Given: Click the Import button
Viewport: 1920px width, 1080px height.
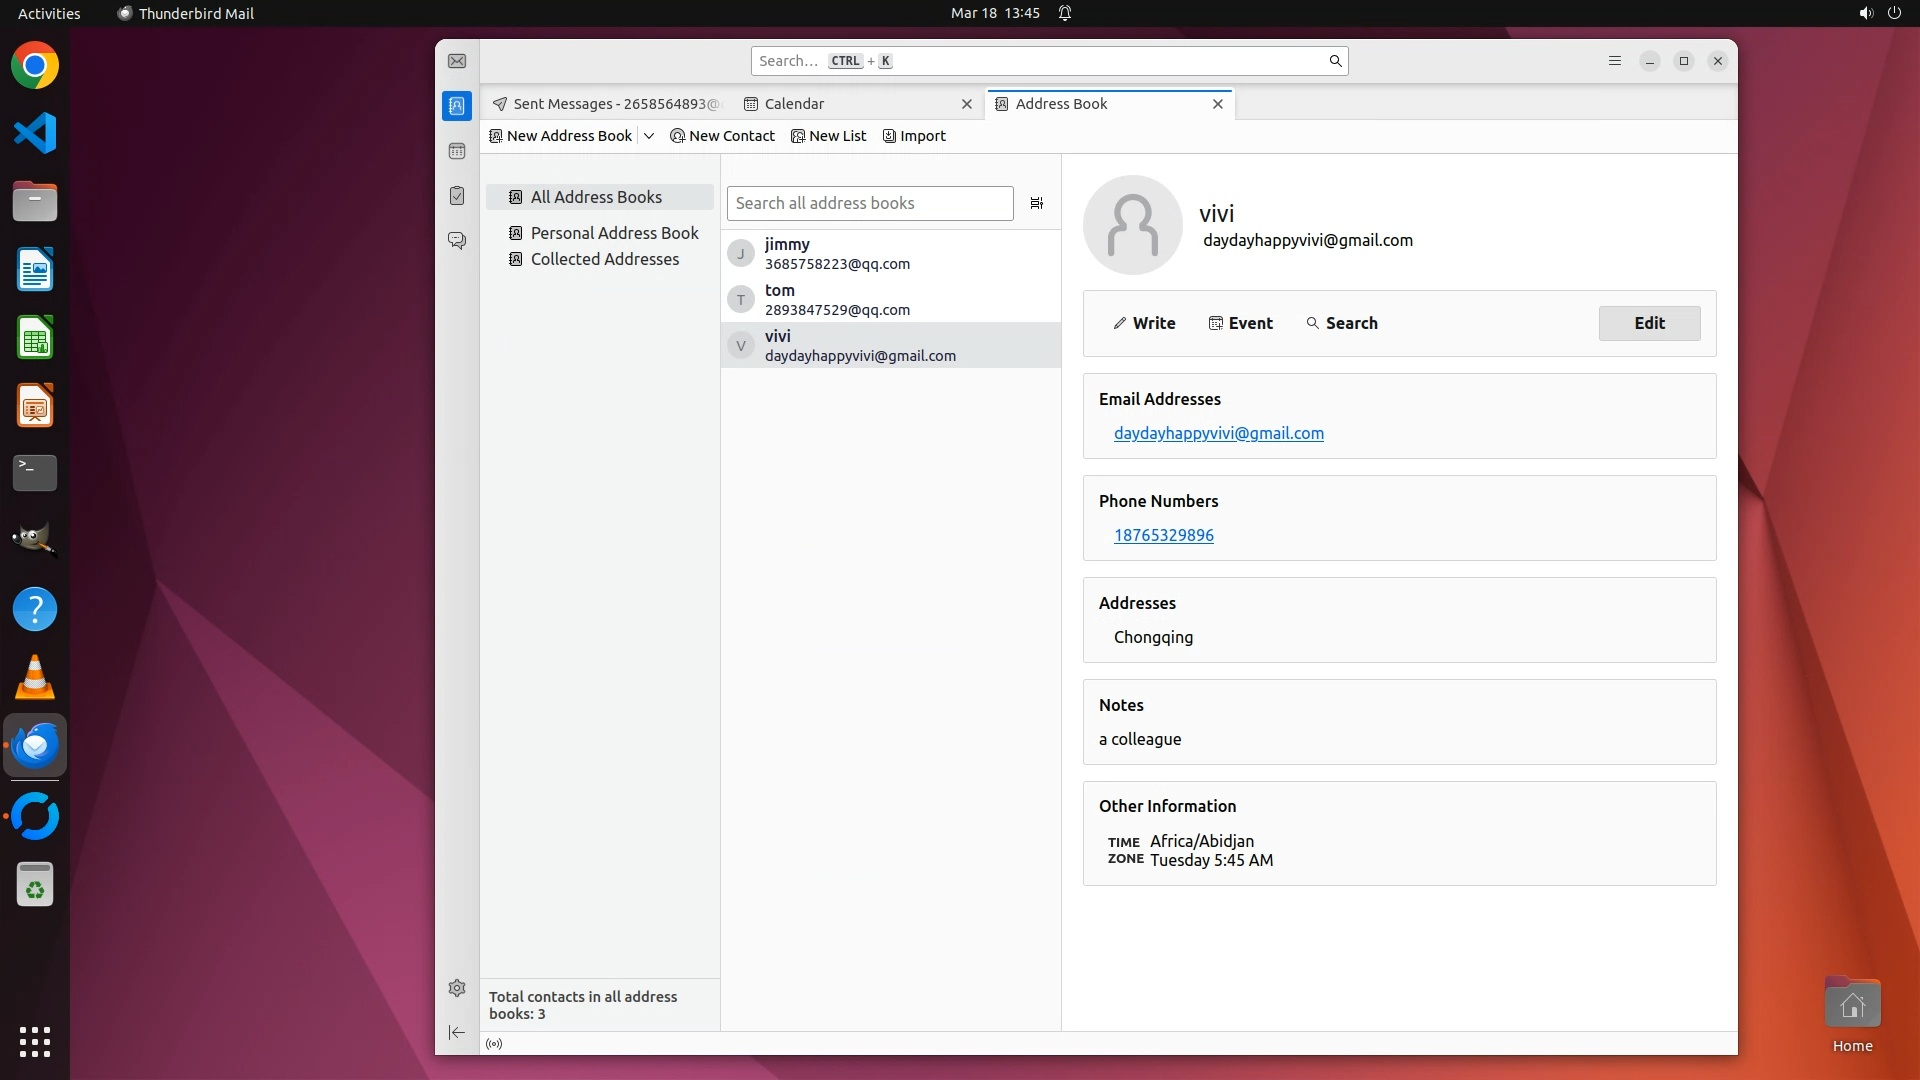Looking at the screenshot, I should point(914,136).
